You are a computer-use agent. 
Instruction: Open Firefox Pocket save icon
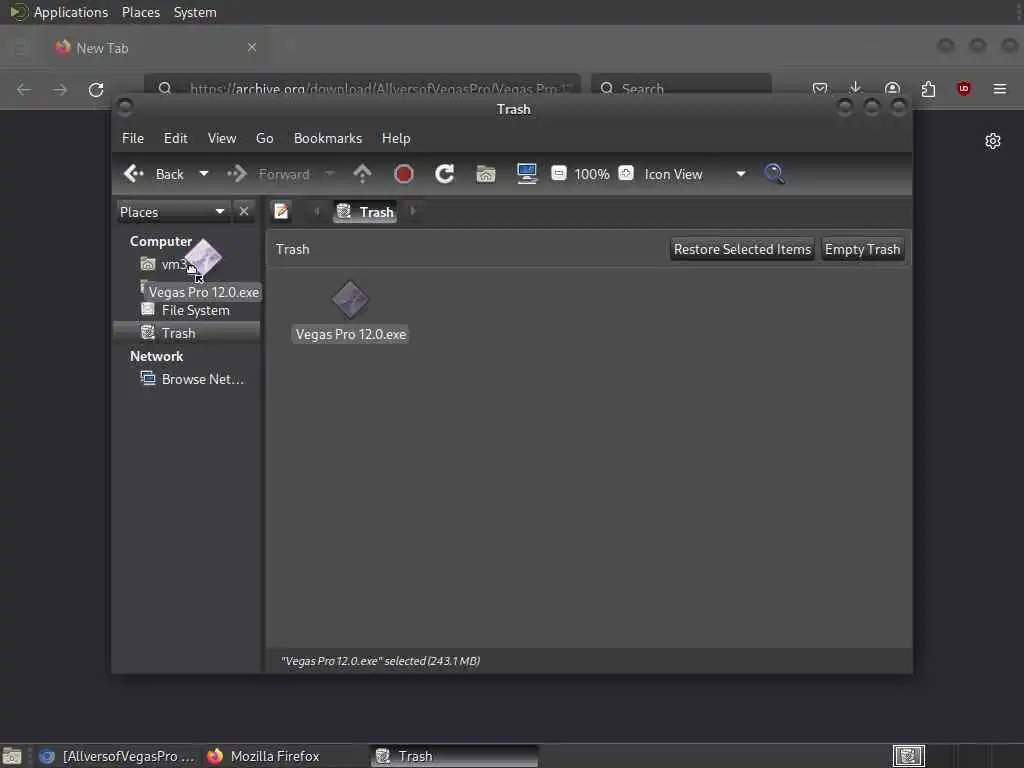pyautogui.click(x=820, y=89)
